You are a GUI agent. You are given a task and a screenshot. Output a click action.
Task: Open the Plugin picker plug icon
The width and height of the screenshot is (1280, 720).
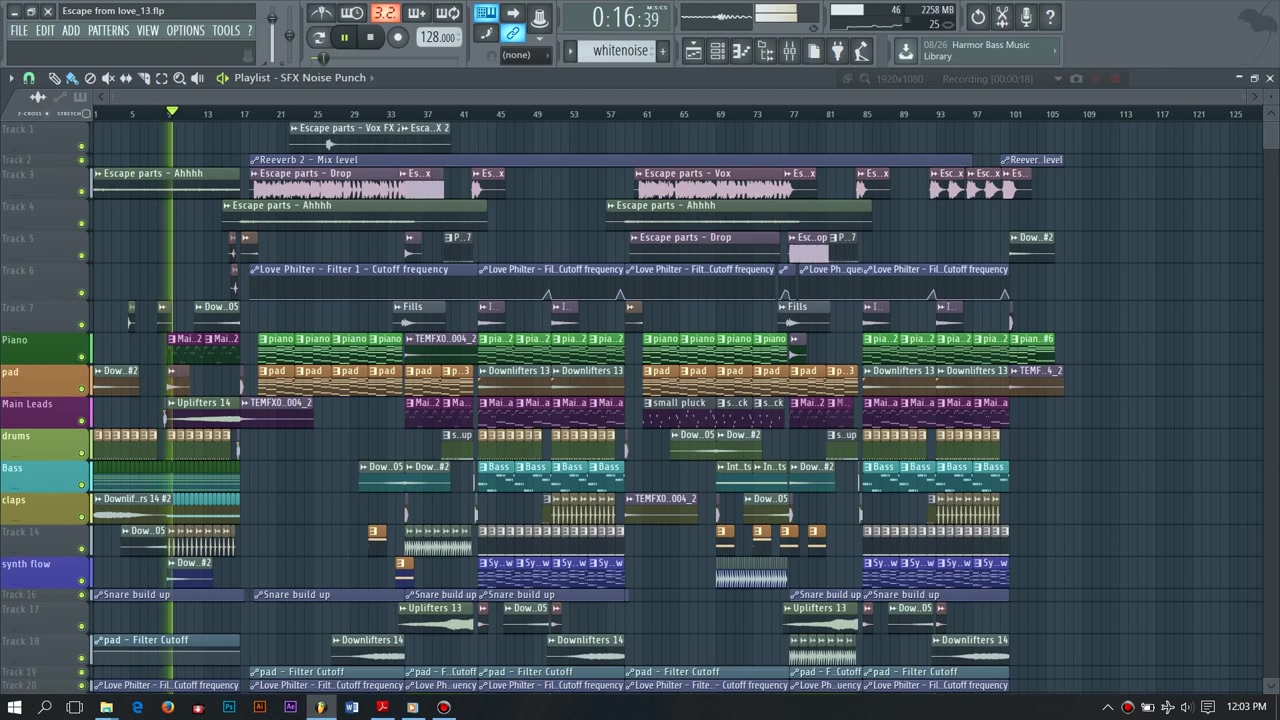[837, 51]
